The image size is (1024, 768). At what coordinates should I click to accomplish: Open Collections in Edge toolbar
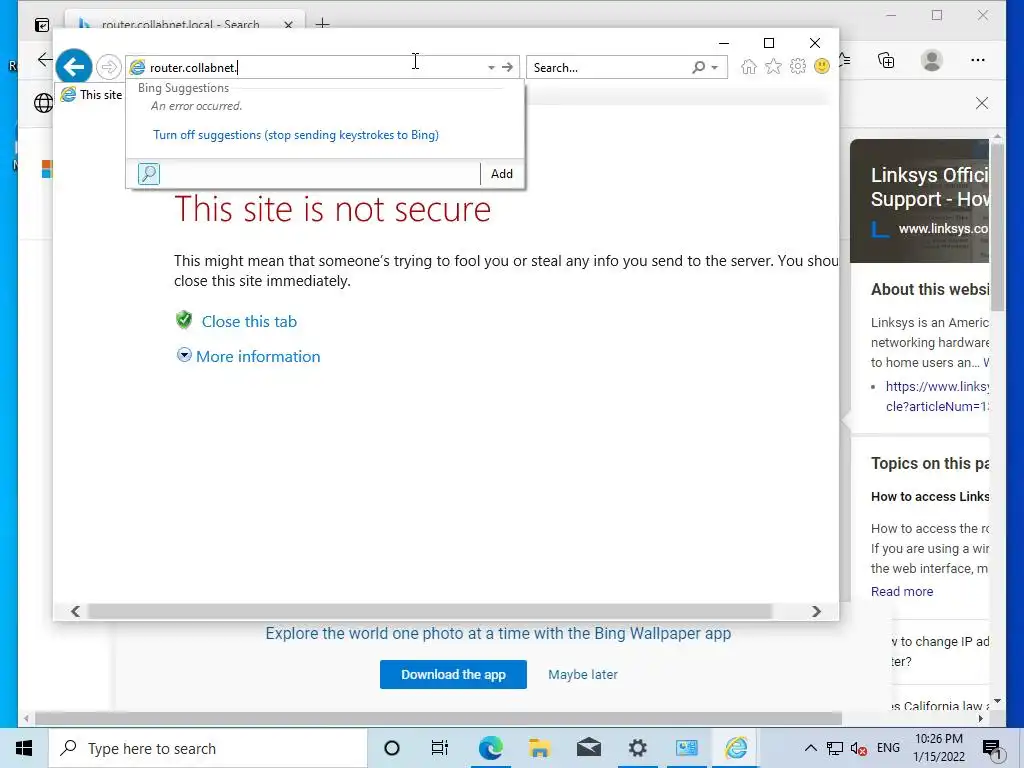[886, 60]
